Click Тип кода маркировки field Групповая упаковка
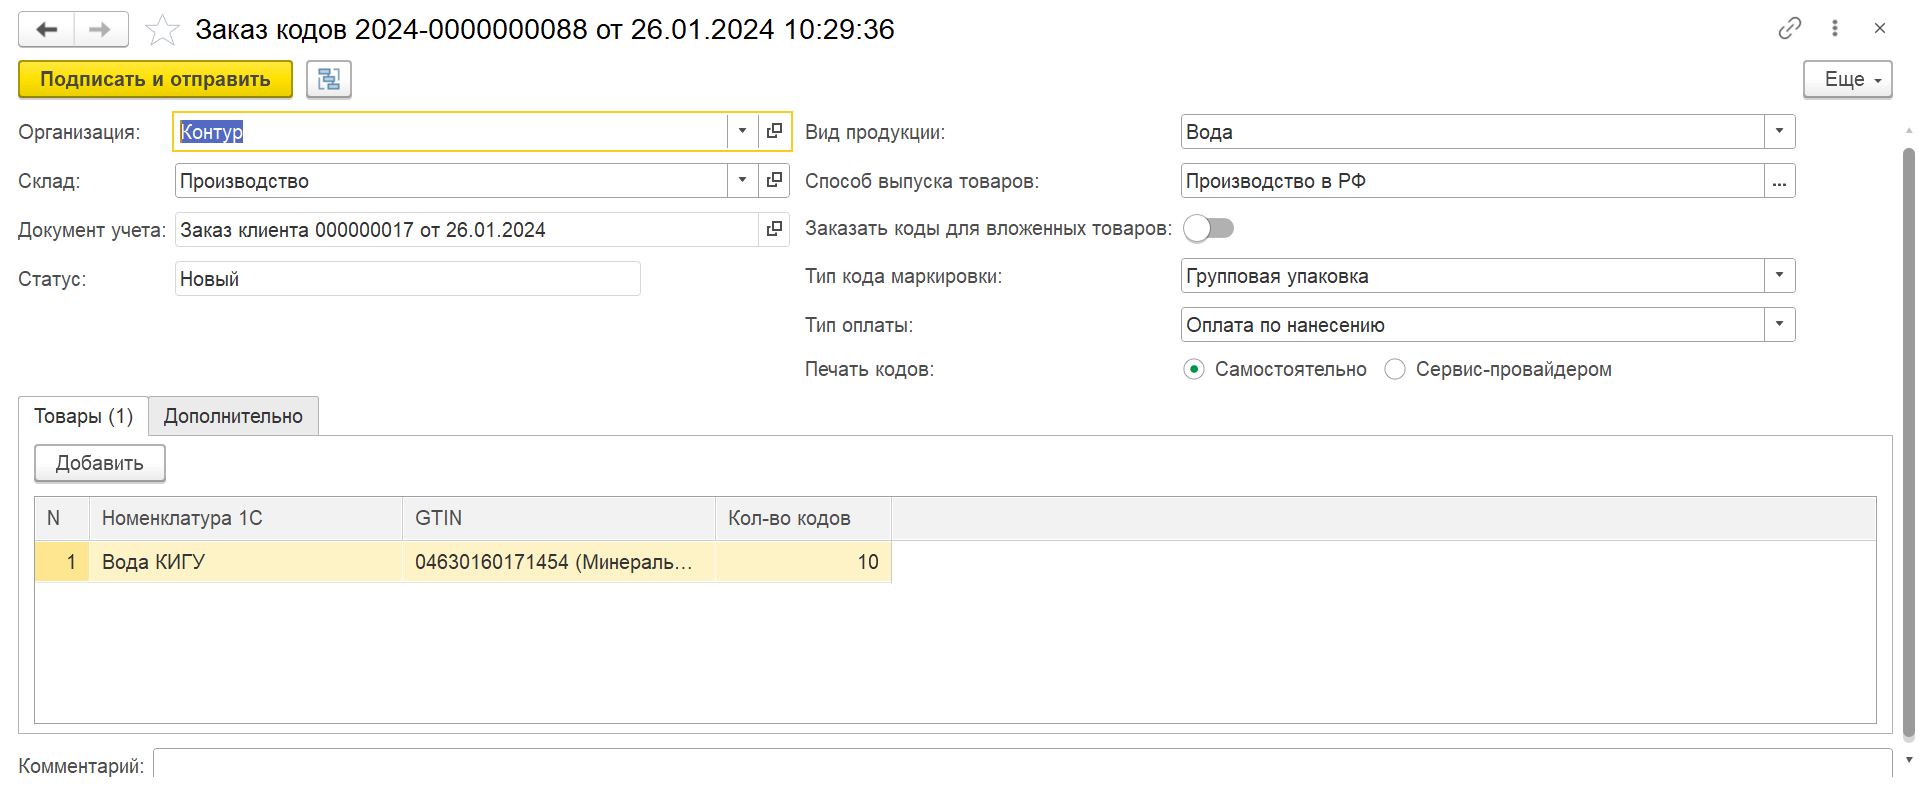The image size is (1919, 788). click(x=1472, y=275)
